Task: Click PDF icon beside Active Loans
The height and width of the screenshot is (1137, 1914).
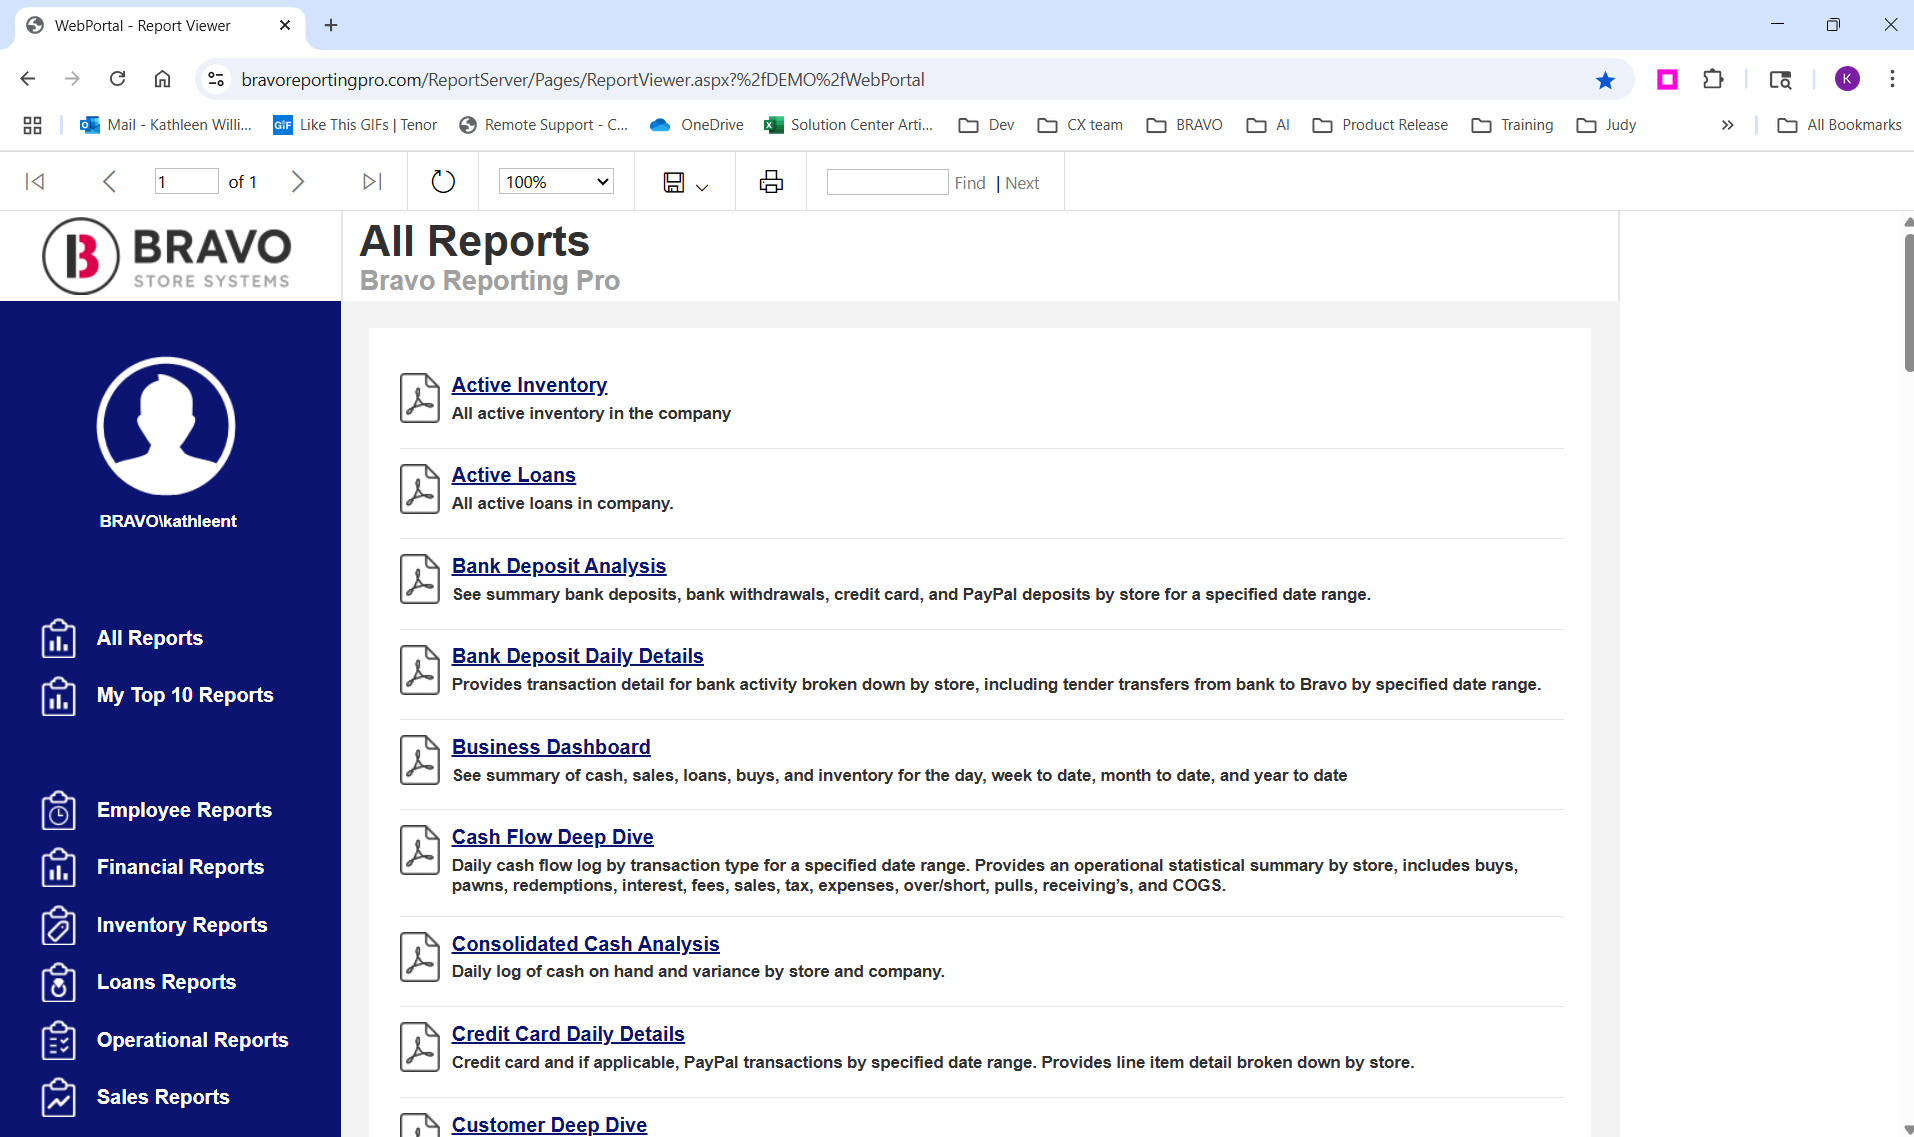Action: click(x=420, y=488)
